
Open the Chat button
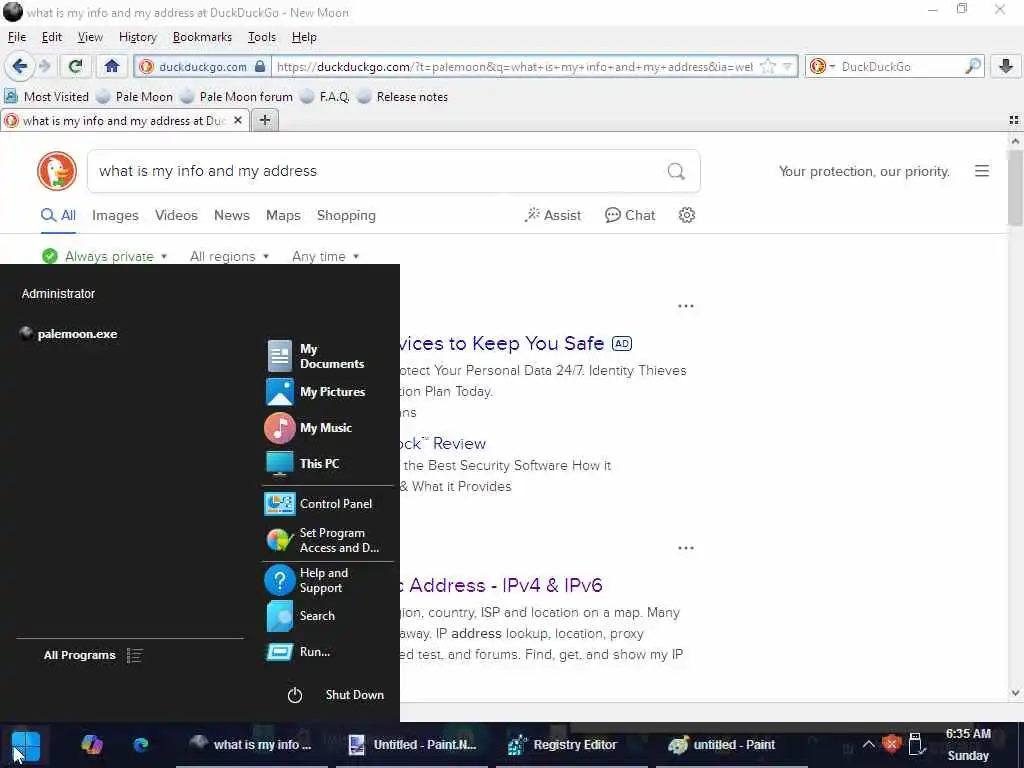(x=630, y=215)
